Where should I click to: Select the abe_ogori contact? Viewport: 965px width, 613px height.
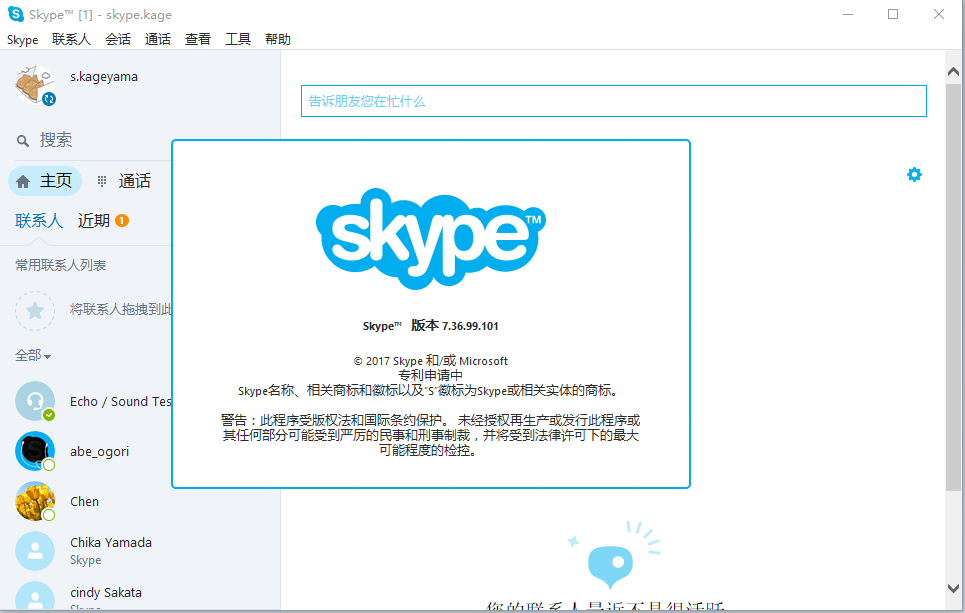tap(86, 451)
